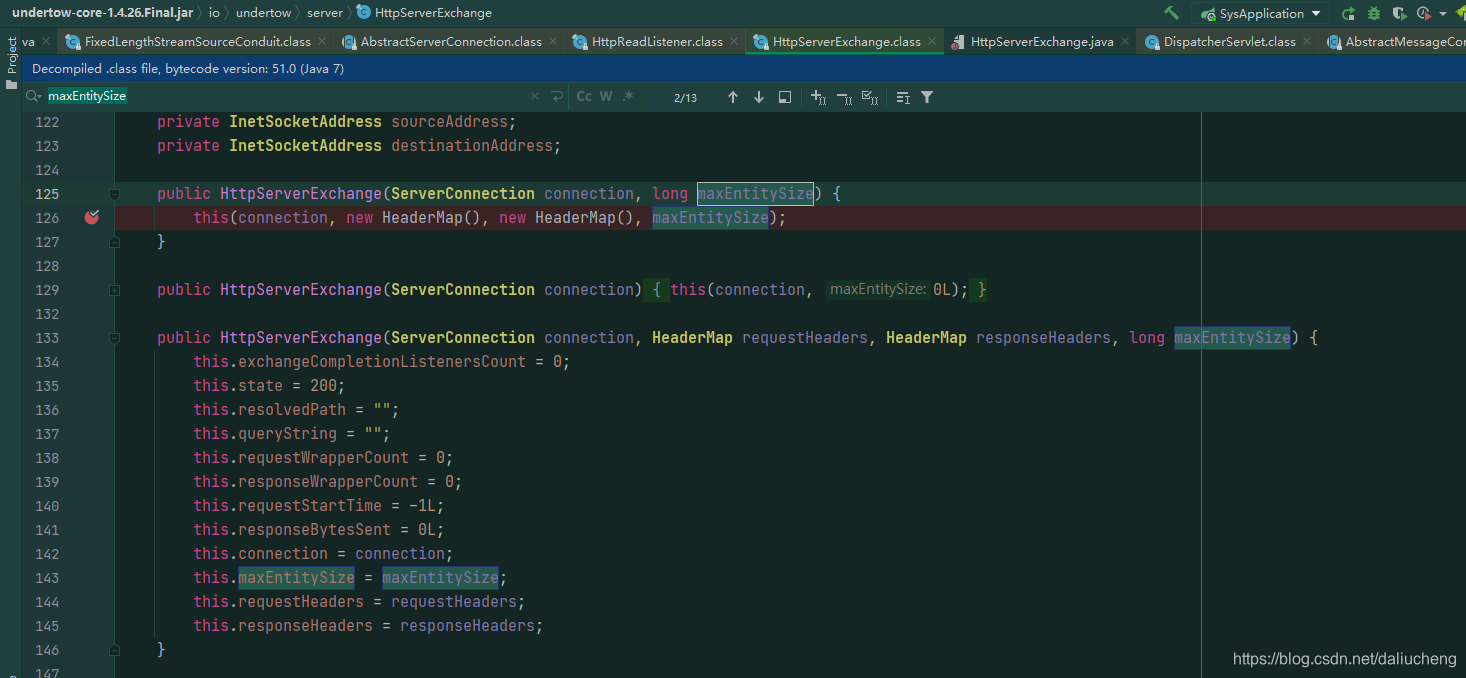
Task: Collapse the constructor at line 133
Action: (114, 338)
